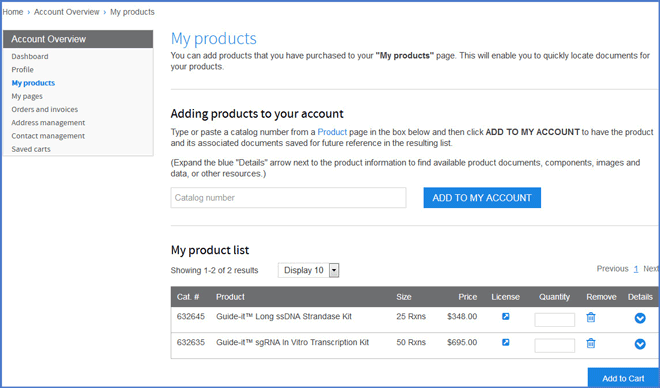Open Orders and invoices in the sidebar
The image size is (660, 388).
tap(45, 109)
